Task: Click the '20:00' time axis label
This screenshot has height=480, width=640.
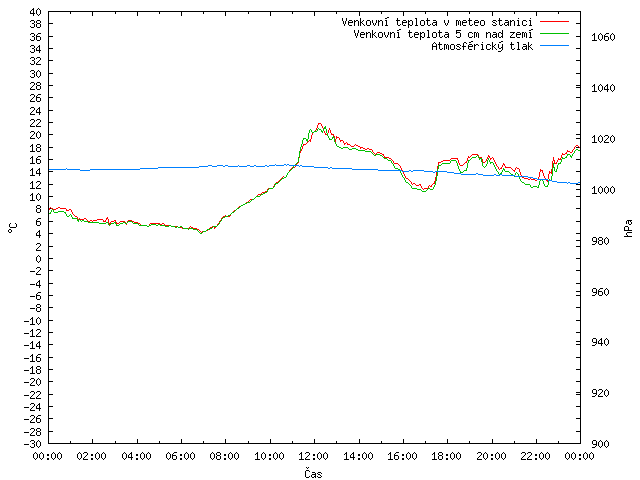Action: pos(491,456)
